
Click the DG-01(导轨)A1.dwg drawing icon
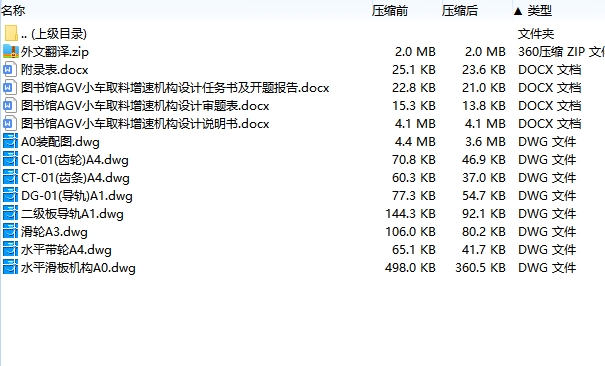pyautogui.click(x=10, y=196)
